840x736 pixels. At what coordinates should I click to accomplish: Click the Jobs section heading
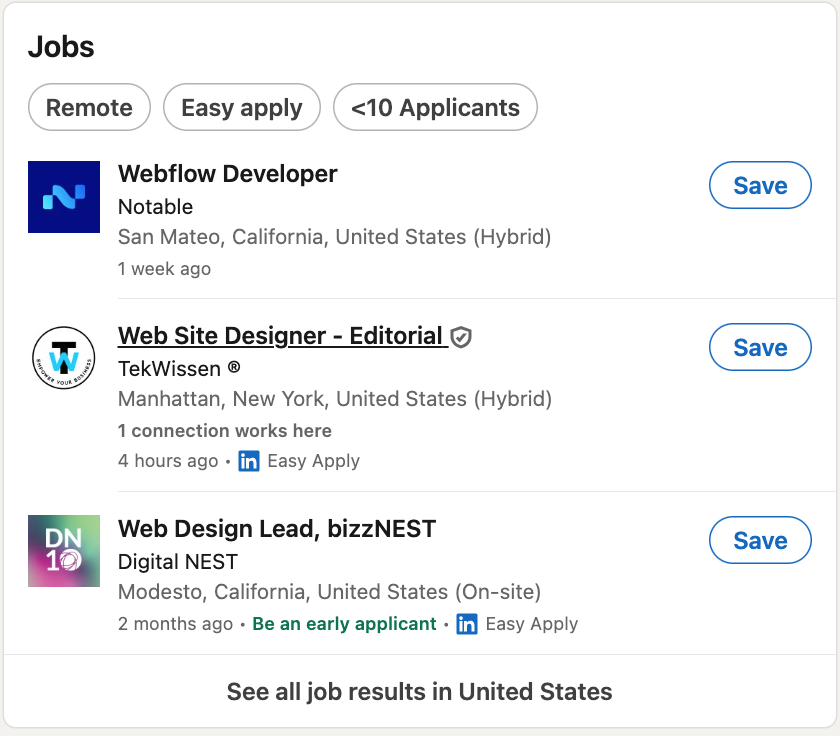tap(61, 47)
